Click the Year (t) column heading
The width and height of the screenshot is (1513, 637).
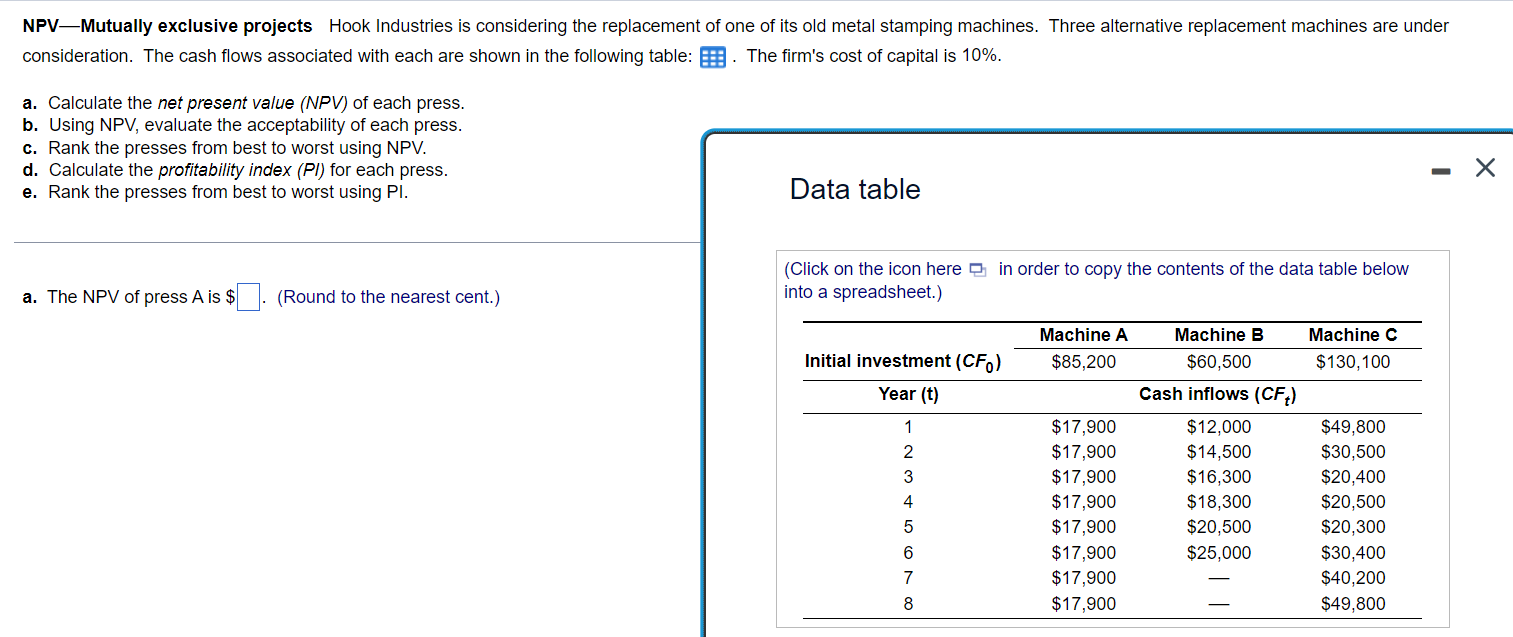pyautogui.click(x=908, y=393)
